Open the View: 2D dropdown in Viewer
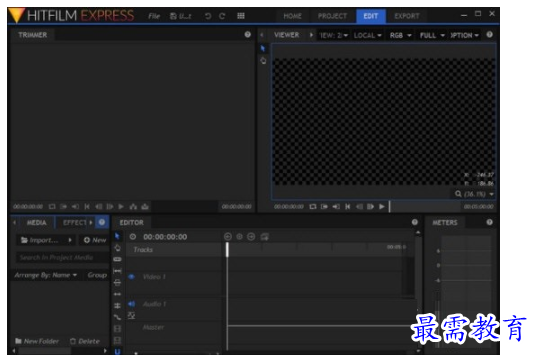Screen dimensions: 535x360 click(x=334, y=35)
